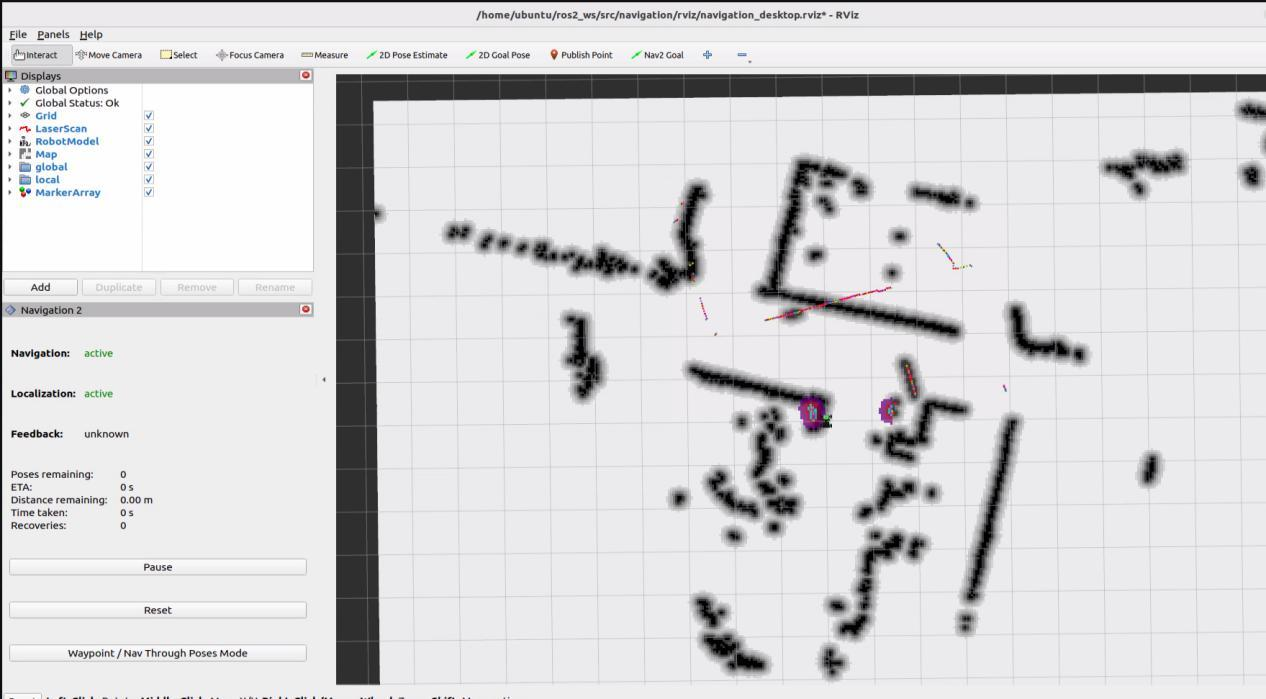Viewport: 1266px width, 699px height.
Task: Disable the MarkerArray display checkbox
Action: click(149, 192)
